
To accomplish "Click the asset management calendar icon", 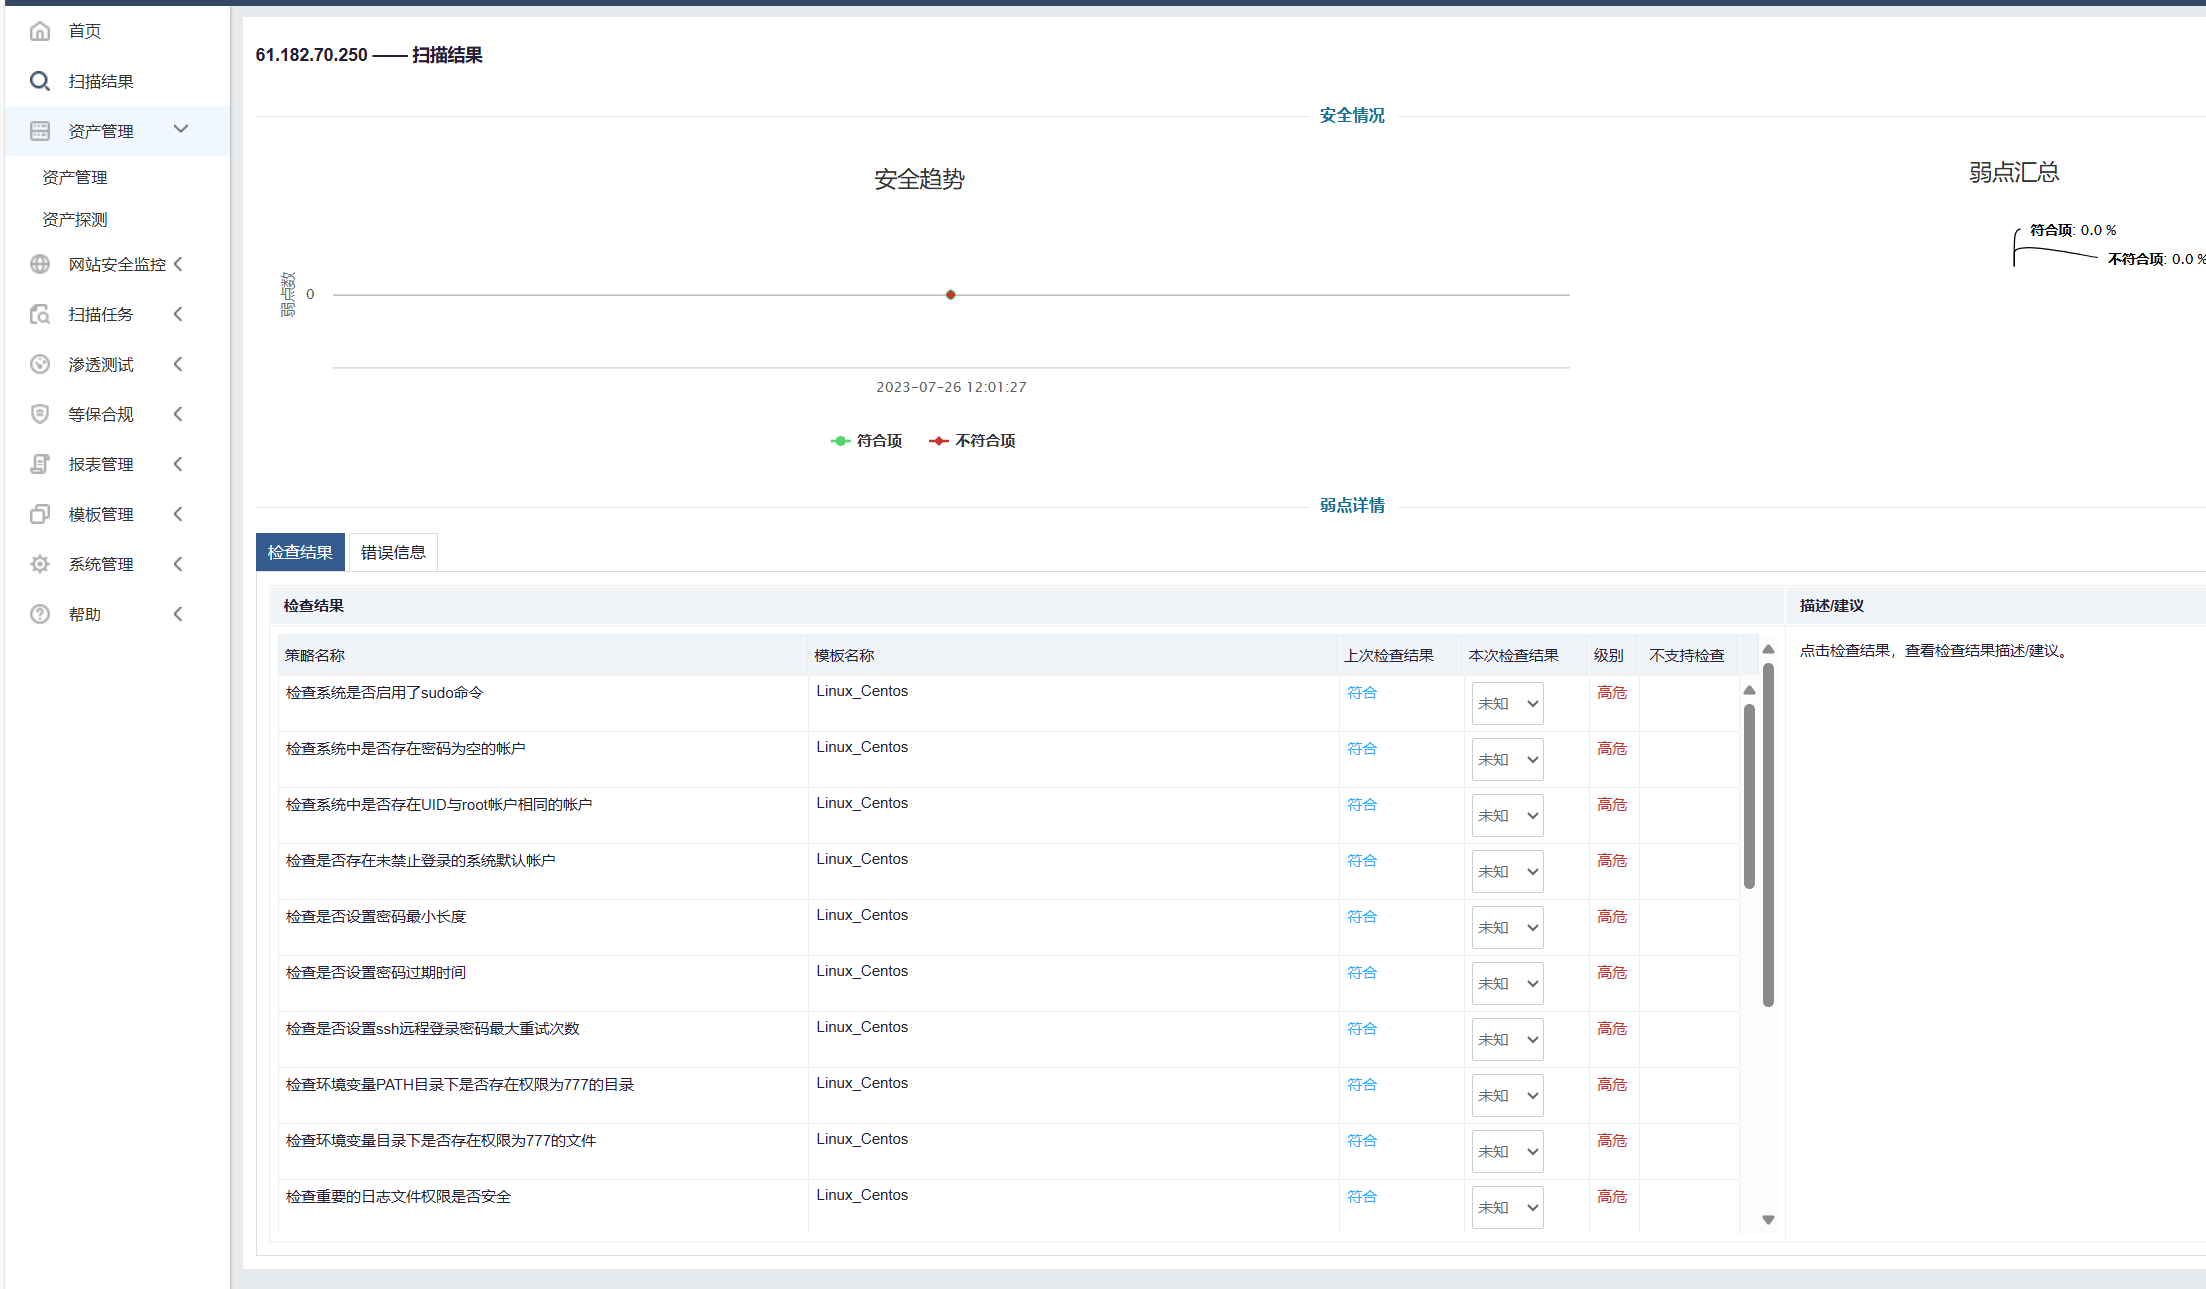I will (40, 131).
